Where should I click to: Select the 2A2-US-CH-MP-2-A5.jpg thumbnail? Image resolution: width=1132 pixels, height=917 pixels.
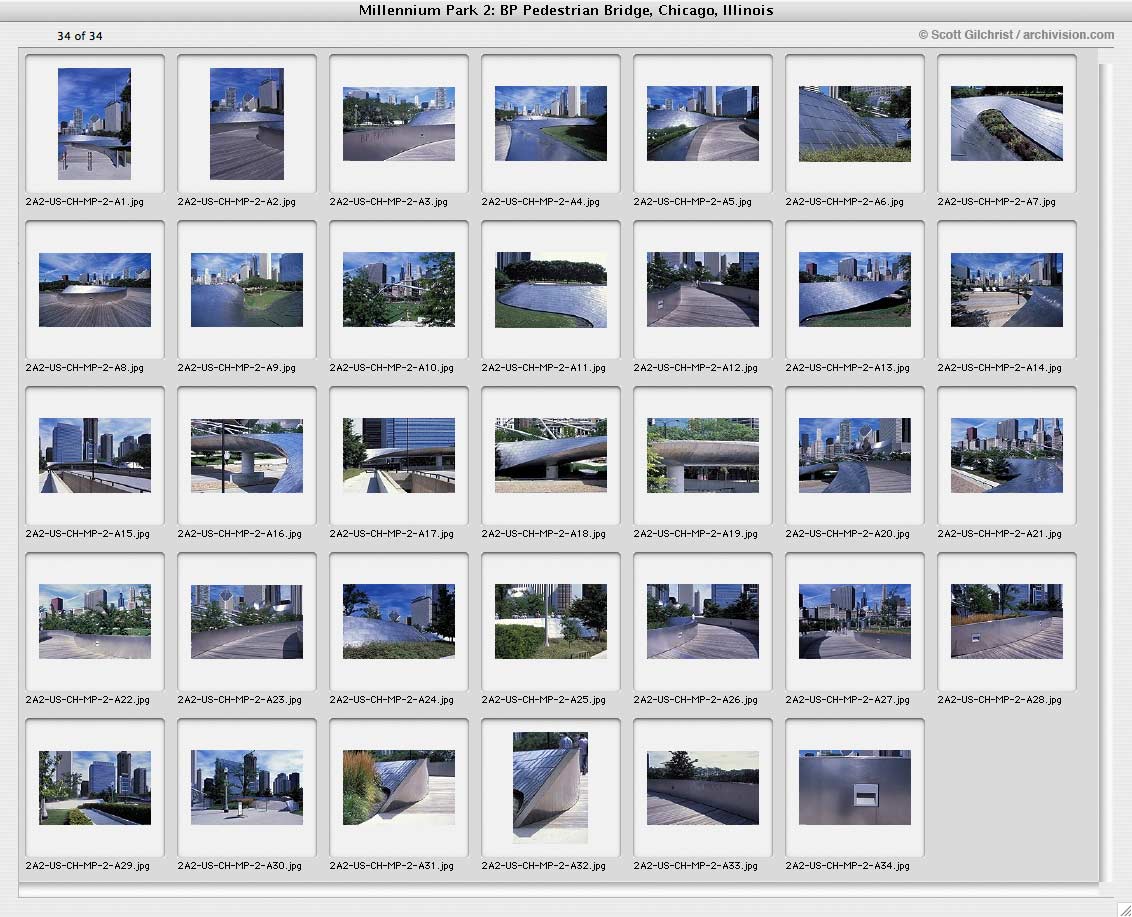702,123
